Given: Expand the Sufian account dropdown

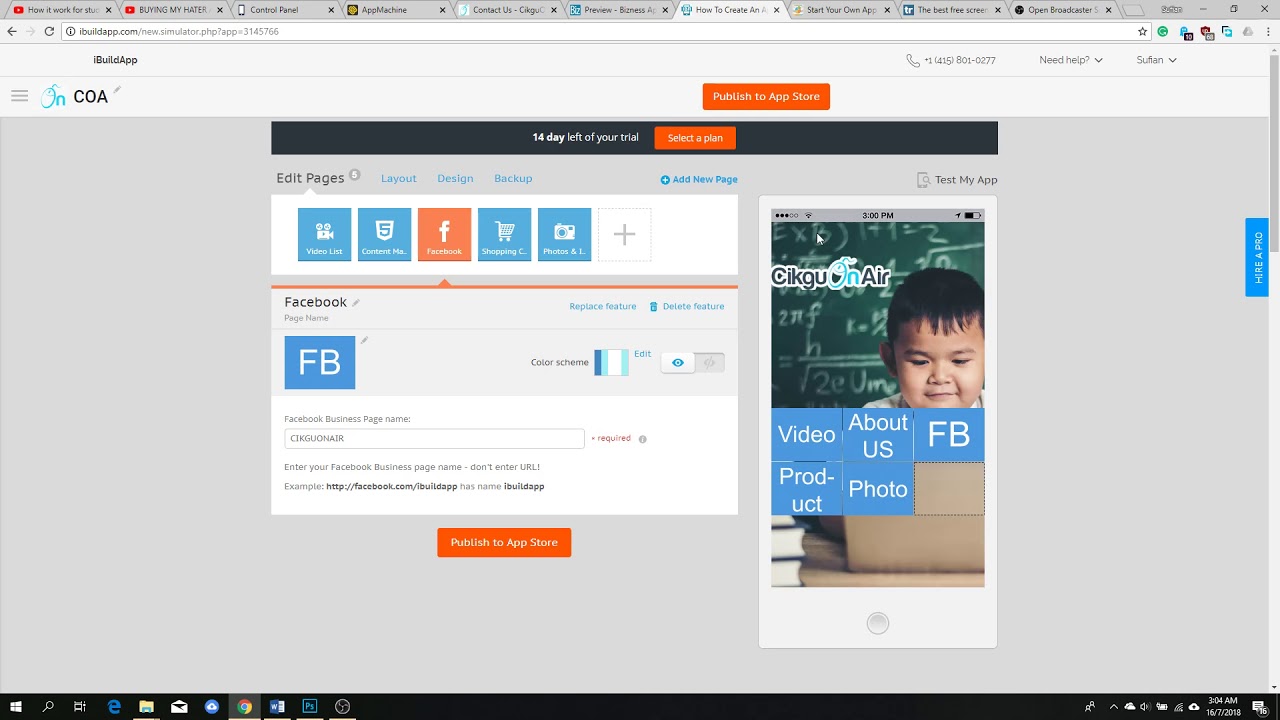Looking at the screenshot, I should coord(1156,60).
